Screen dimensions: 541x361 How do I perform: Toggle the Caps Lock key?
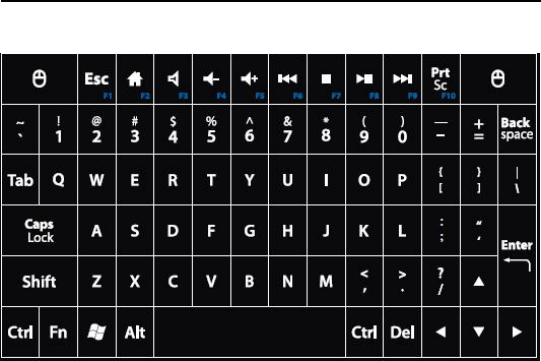tap(39, 231)
